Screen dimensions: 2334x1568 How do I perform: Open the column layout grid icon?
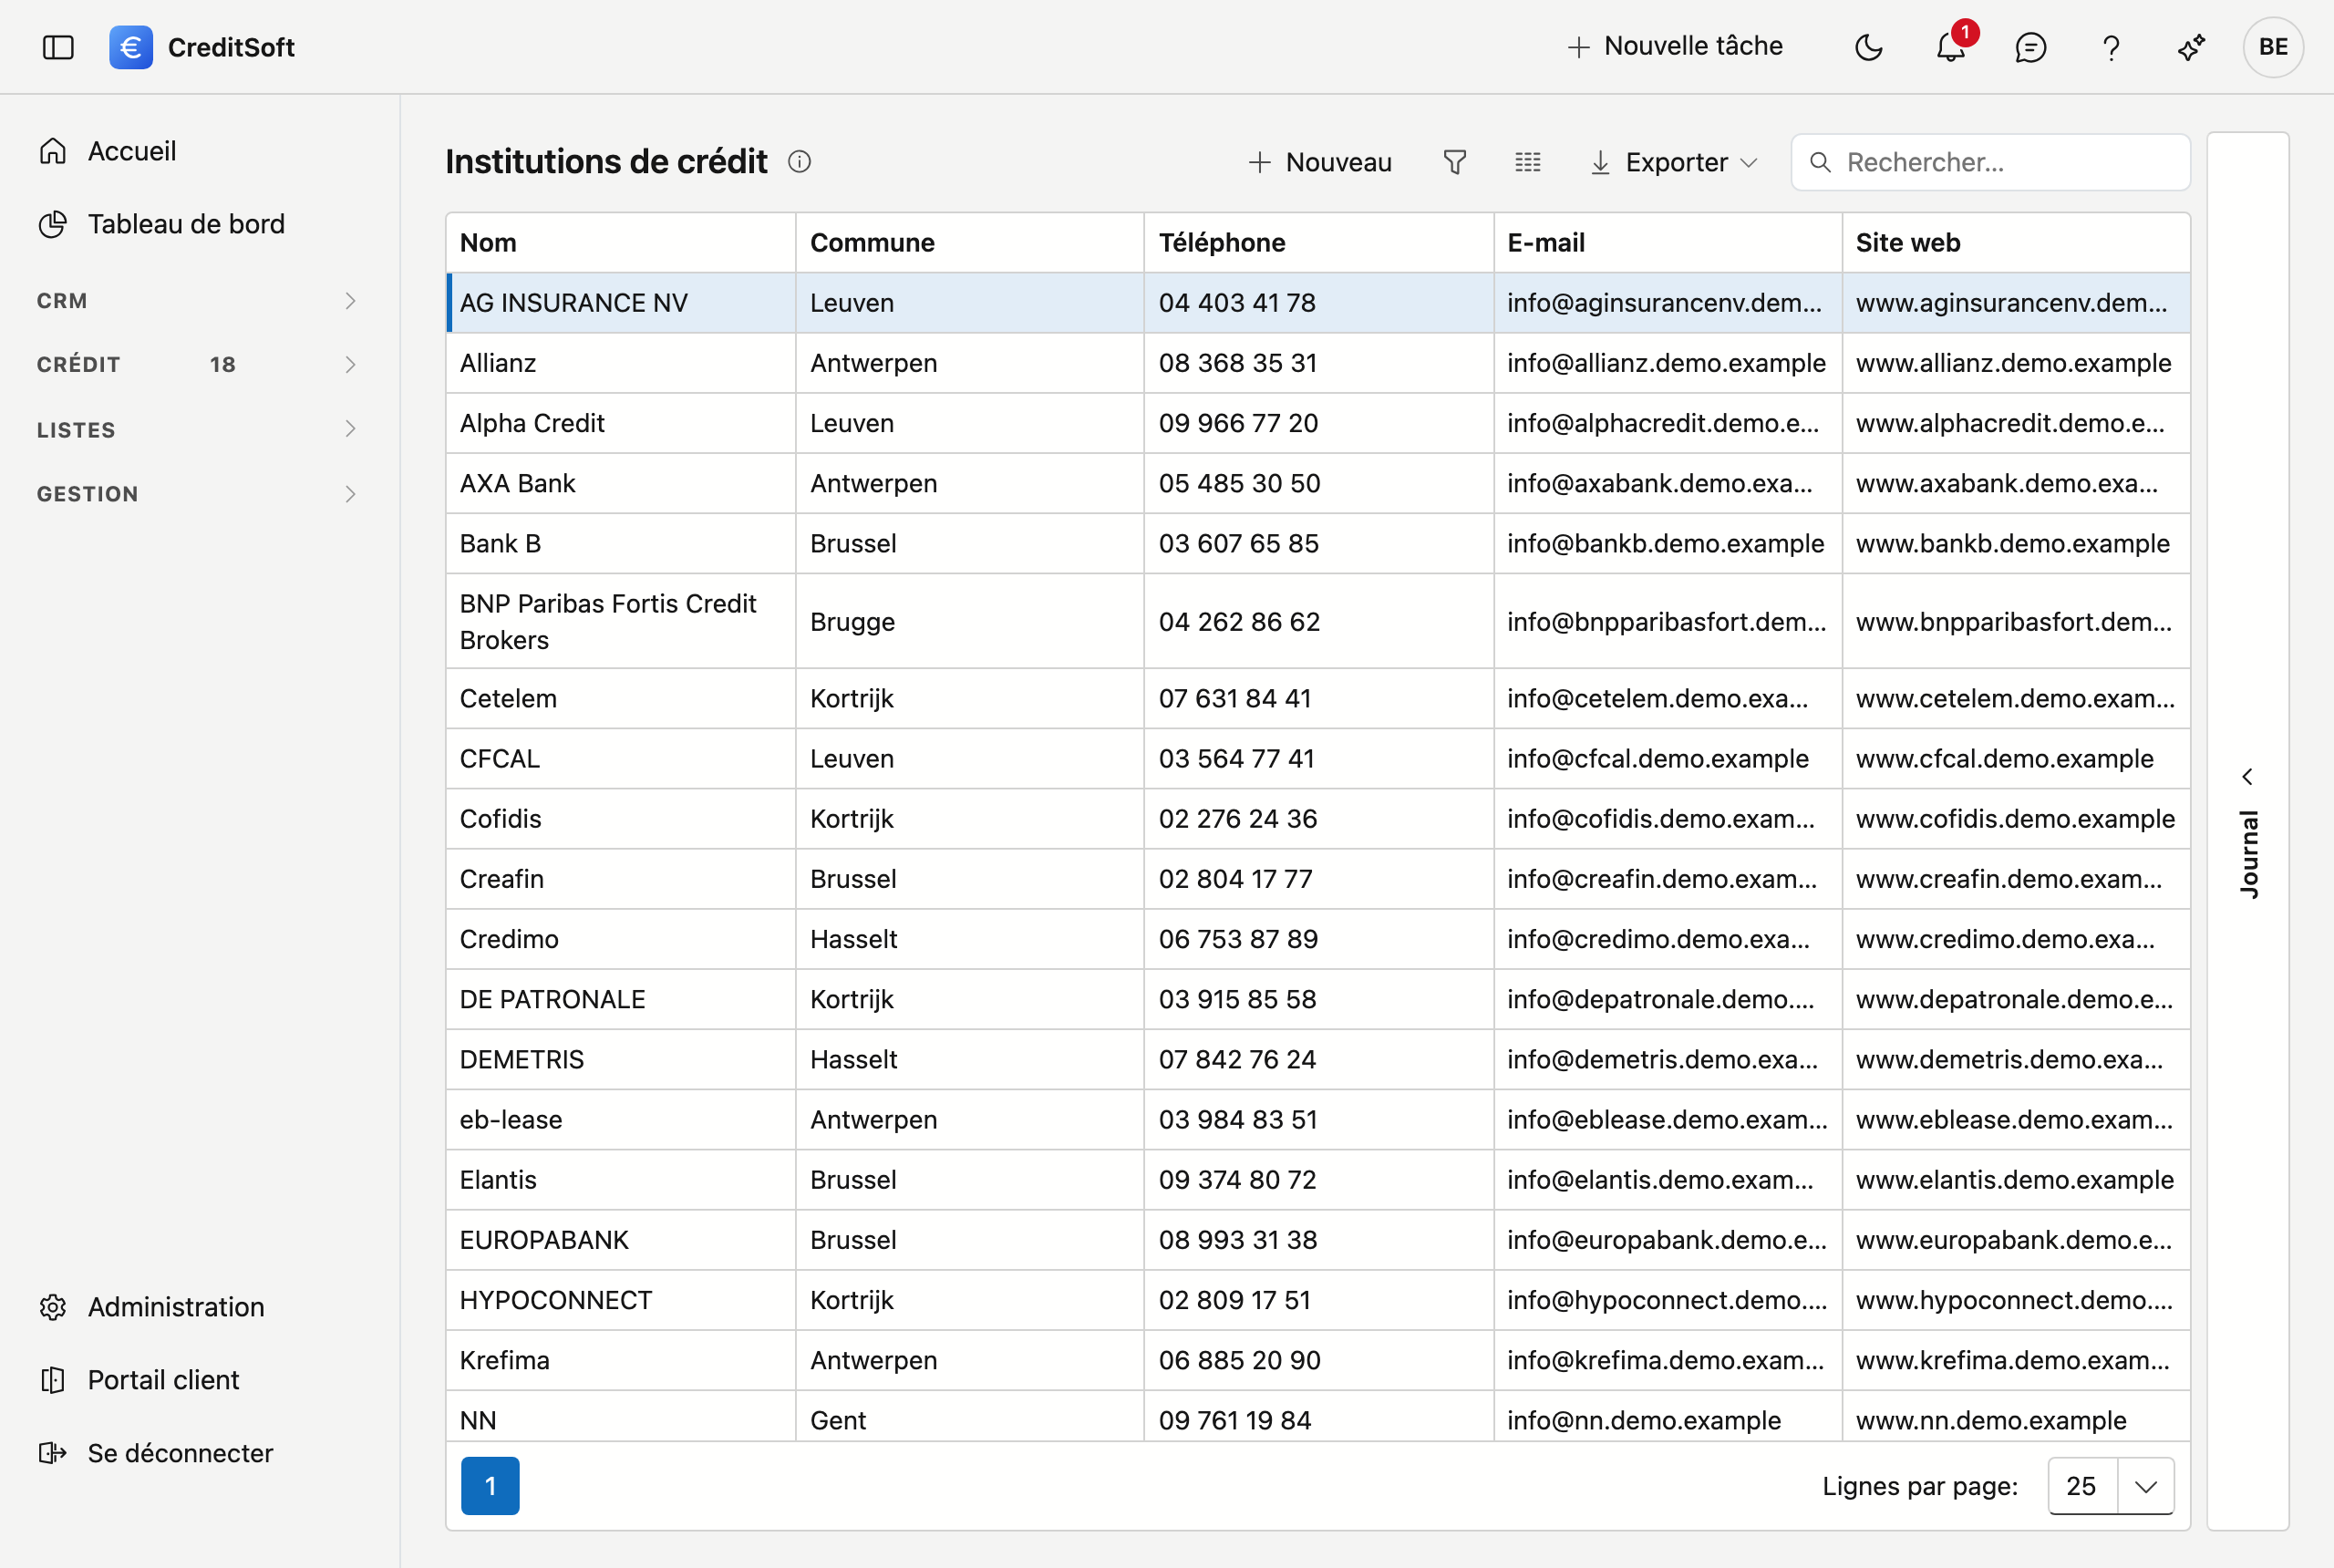[1527, 162]
